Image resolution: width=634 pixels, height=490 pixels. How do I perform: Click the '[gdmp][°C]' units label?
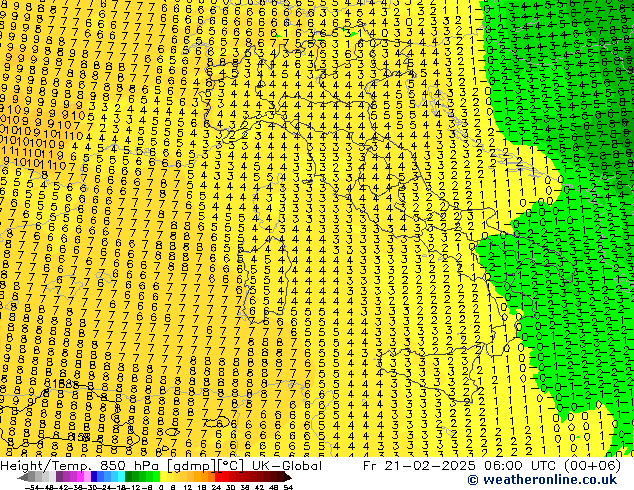tap(206, 466)
